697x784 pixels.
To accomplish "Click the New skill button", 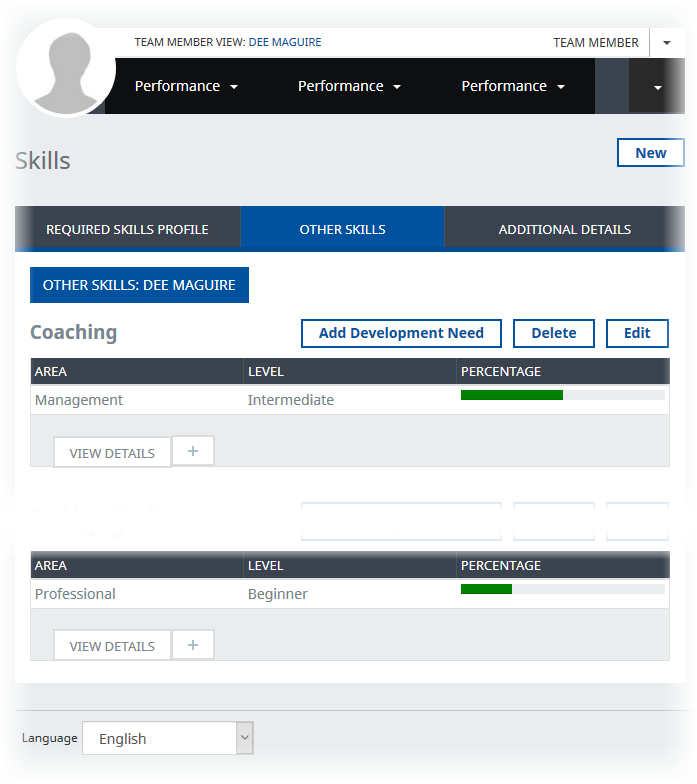I will pos(650,153).
